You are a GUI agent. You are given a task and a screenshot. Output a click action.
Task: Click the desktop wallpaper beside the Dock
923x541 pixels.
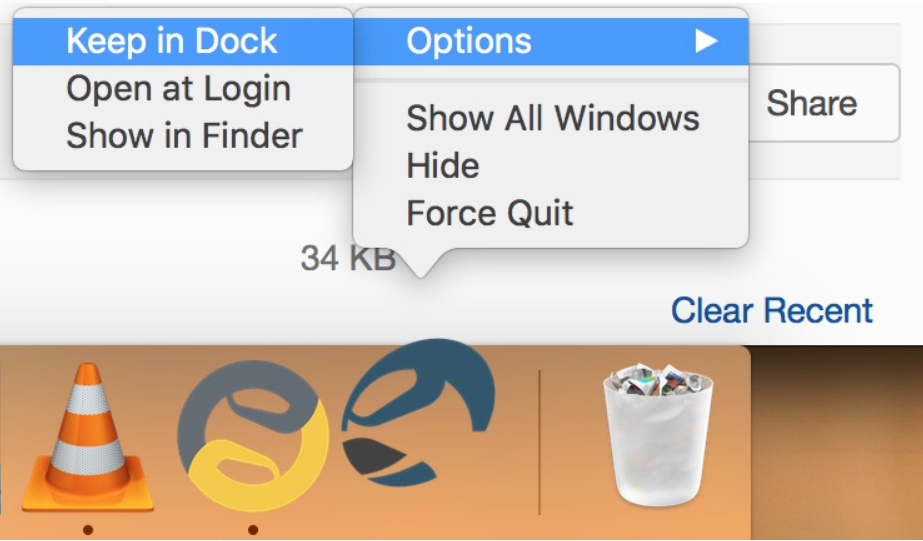click(x=837, y=442)
